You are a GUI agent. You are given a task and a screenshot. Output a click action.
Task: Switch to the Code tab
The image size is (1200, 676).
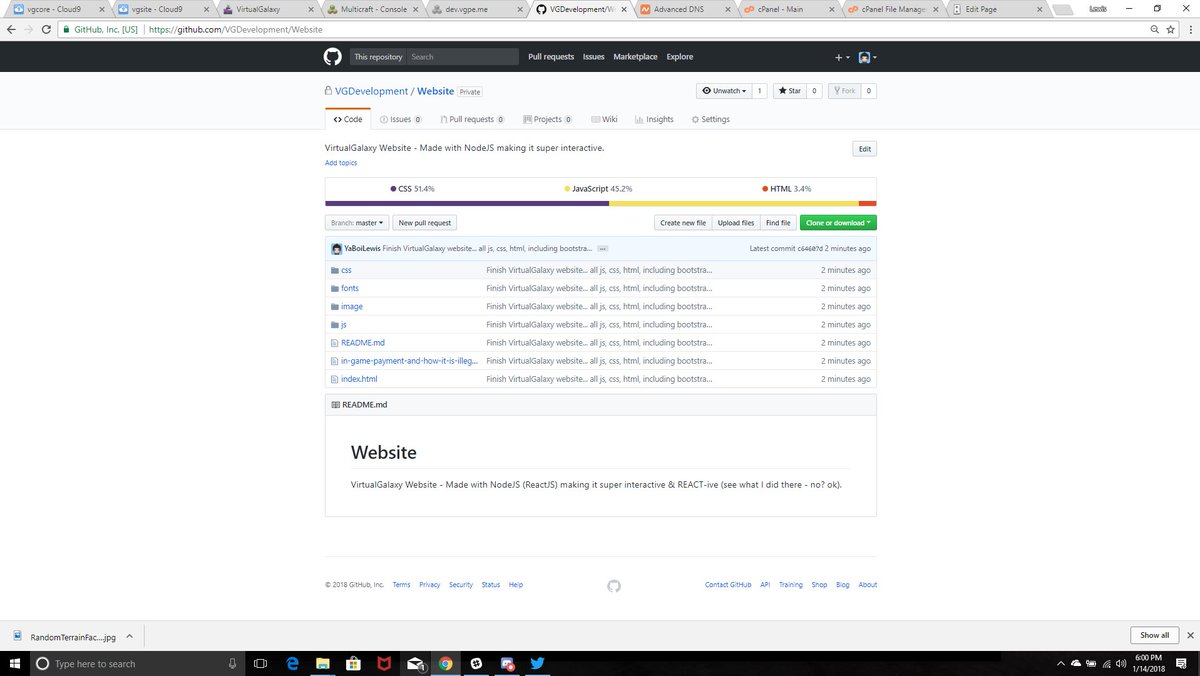pyautogui.click(x=348, y=119)
